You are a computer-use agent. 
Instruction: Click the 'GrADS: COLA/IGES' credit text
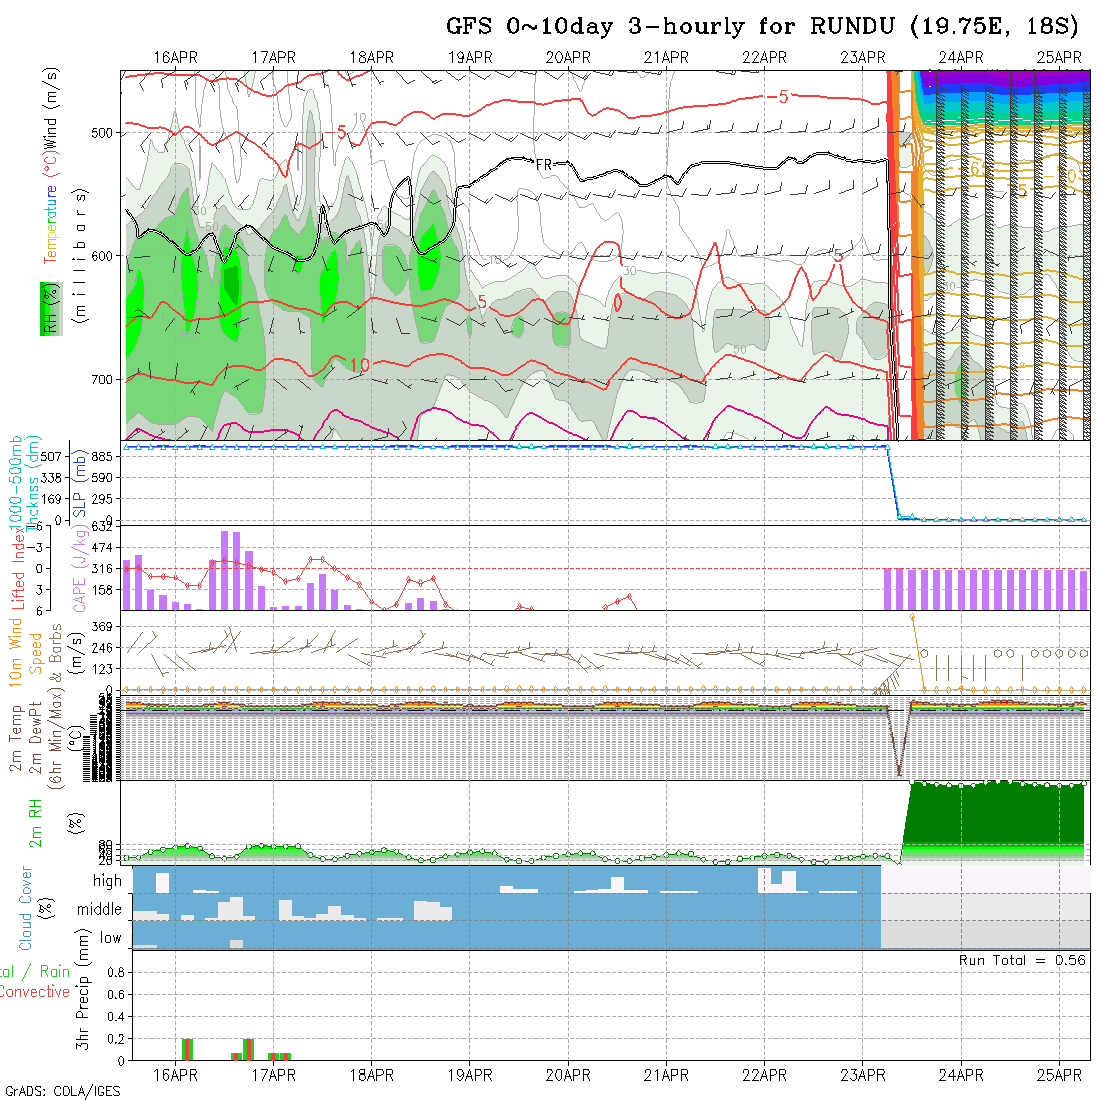pos(62,1092)
